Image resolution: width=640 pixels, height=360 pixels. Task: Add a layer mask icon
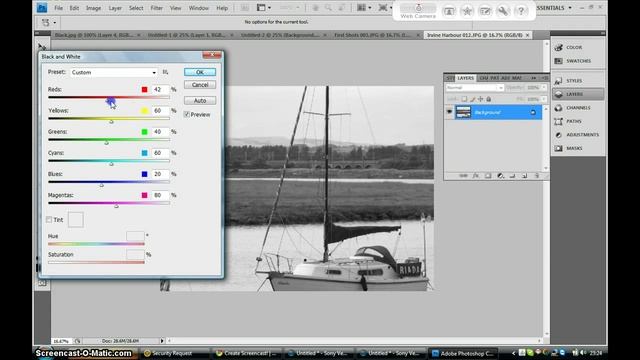(x=488, y=176)
